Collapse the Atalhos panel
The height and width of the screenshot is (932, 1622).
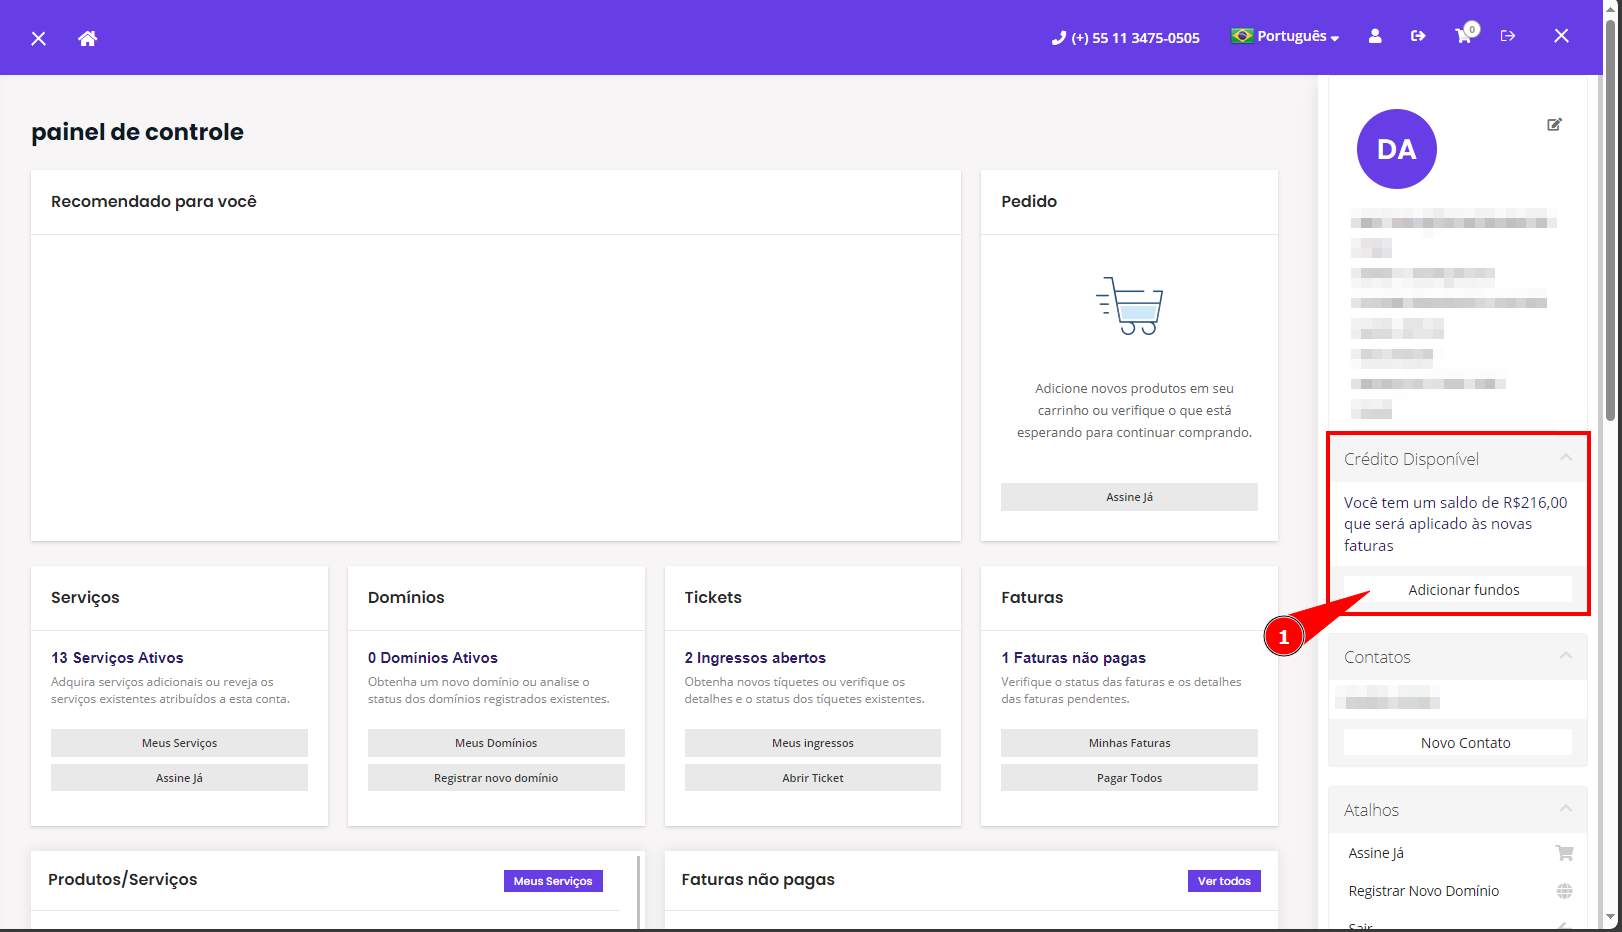pyautogui.click(x=1565, y=809)
